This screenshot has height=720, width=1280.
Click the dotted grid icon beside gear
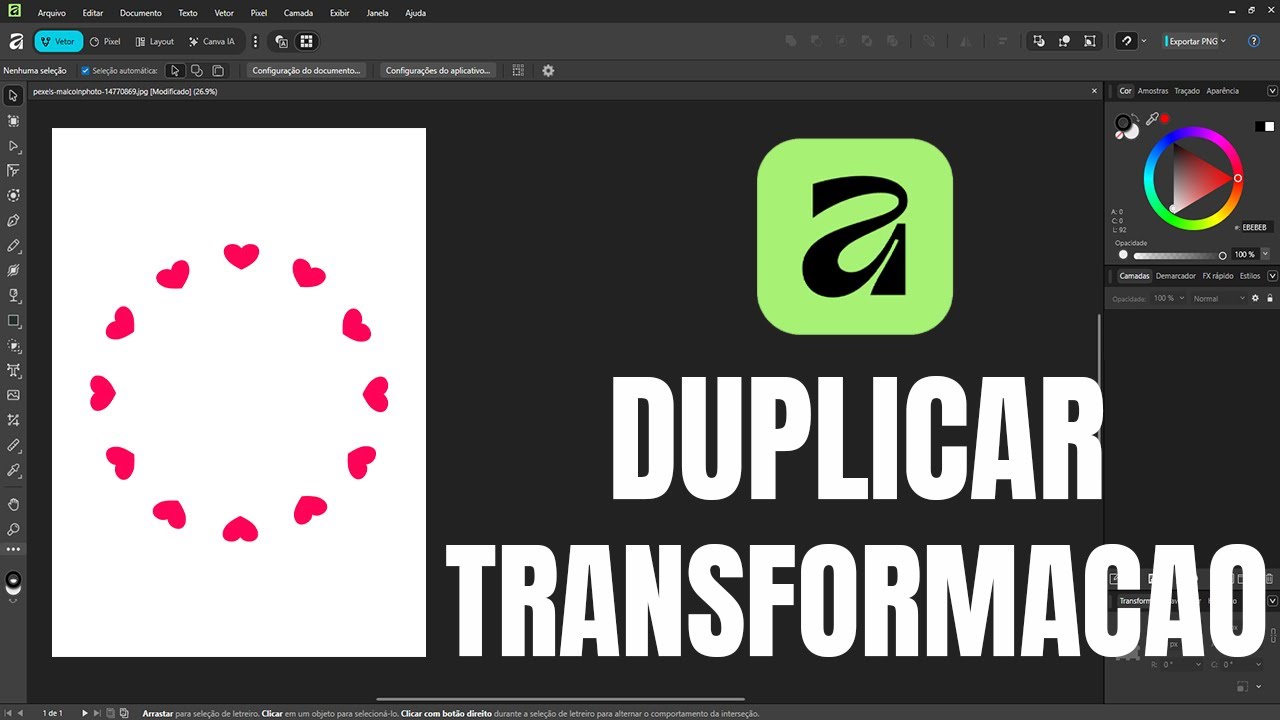coord(518,71)
